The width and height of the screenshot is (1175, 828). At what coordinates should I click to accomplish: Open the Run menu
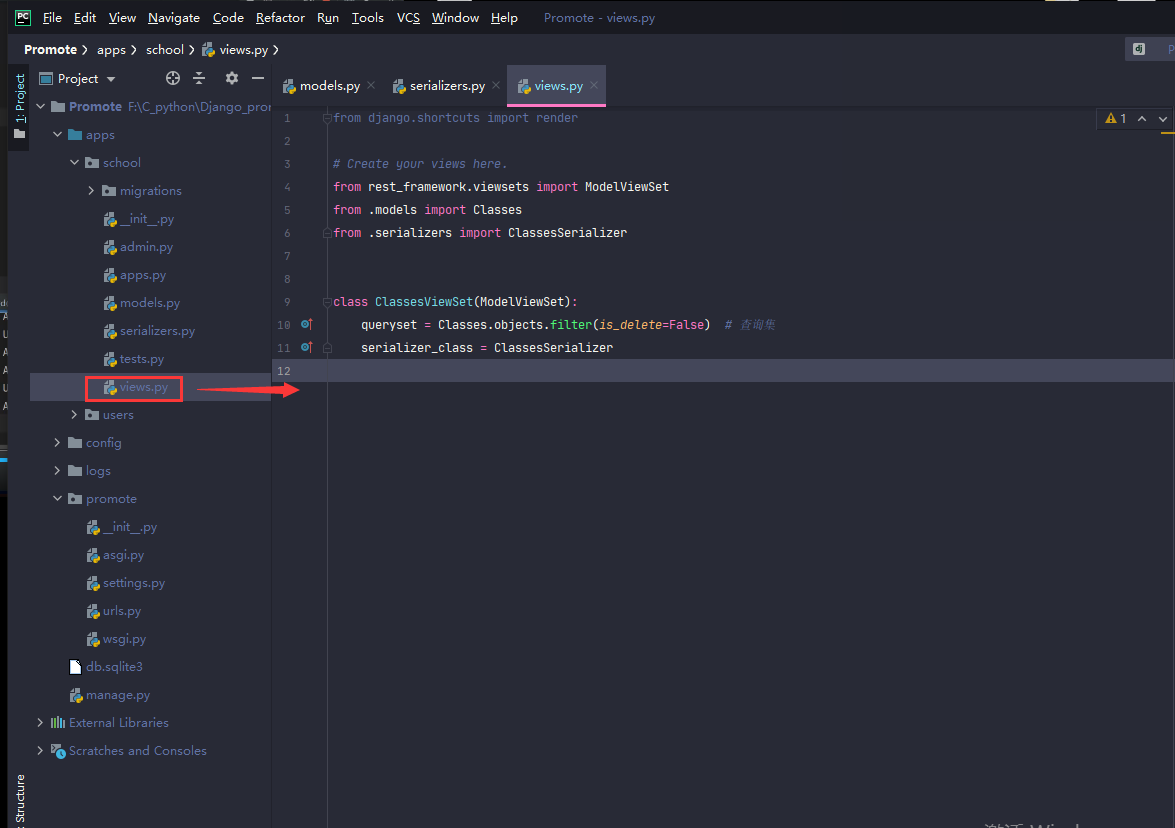pyautogui.click(x=327, y=17)
